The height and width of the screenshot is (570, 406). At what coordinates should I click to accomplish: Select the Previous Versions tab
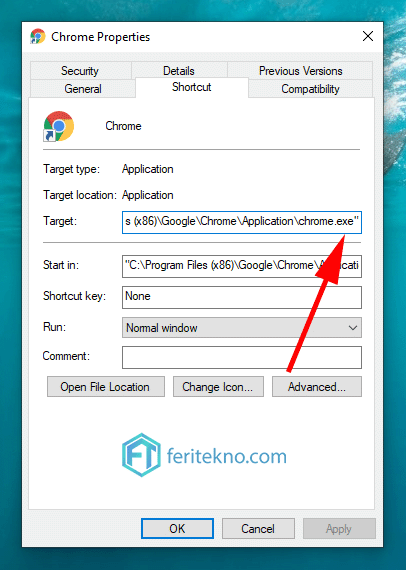tap(300, 71)
